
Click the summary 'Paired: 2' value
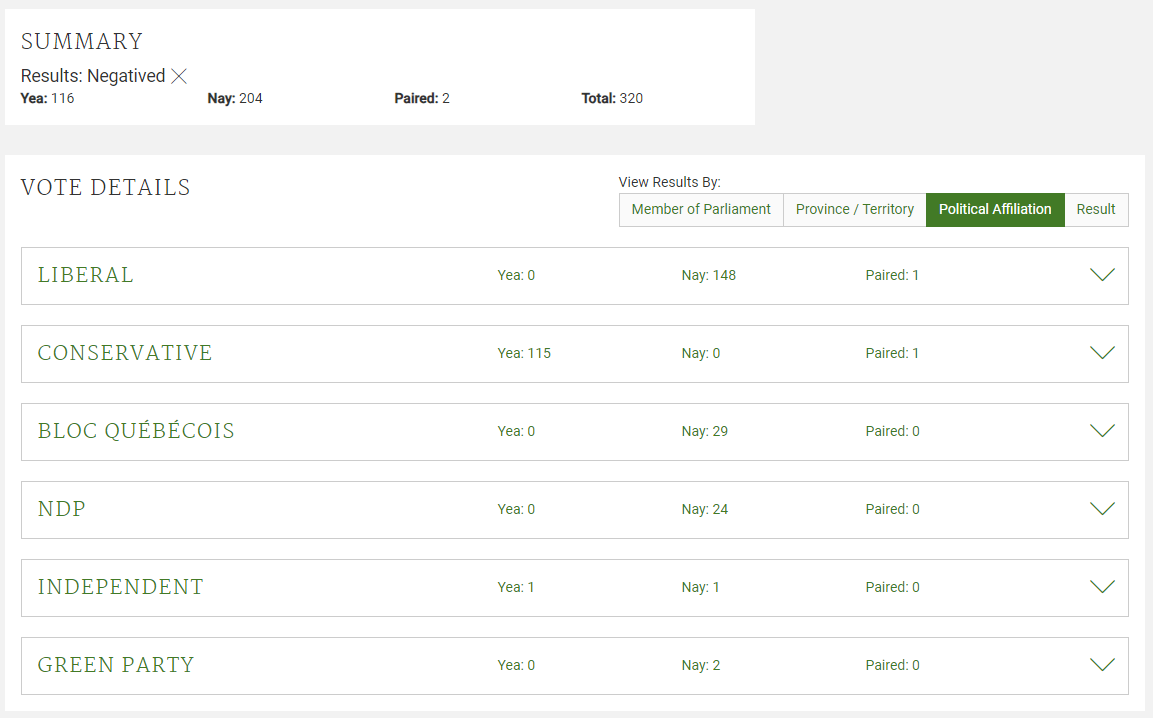[x=422, y=99]
